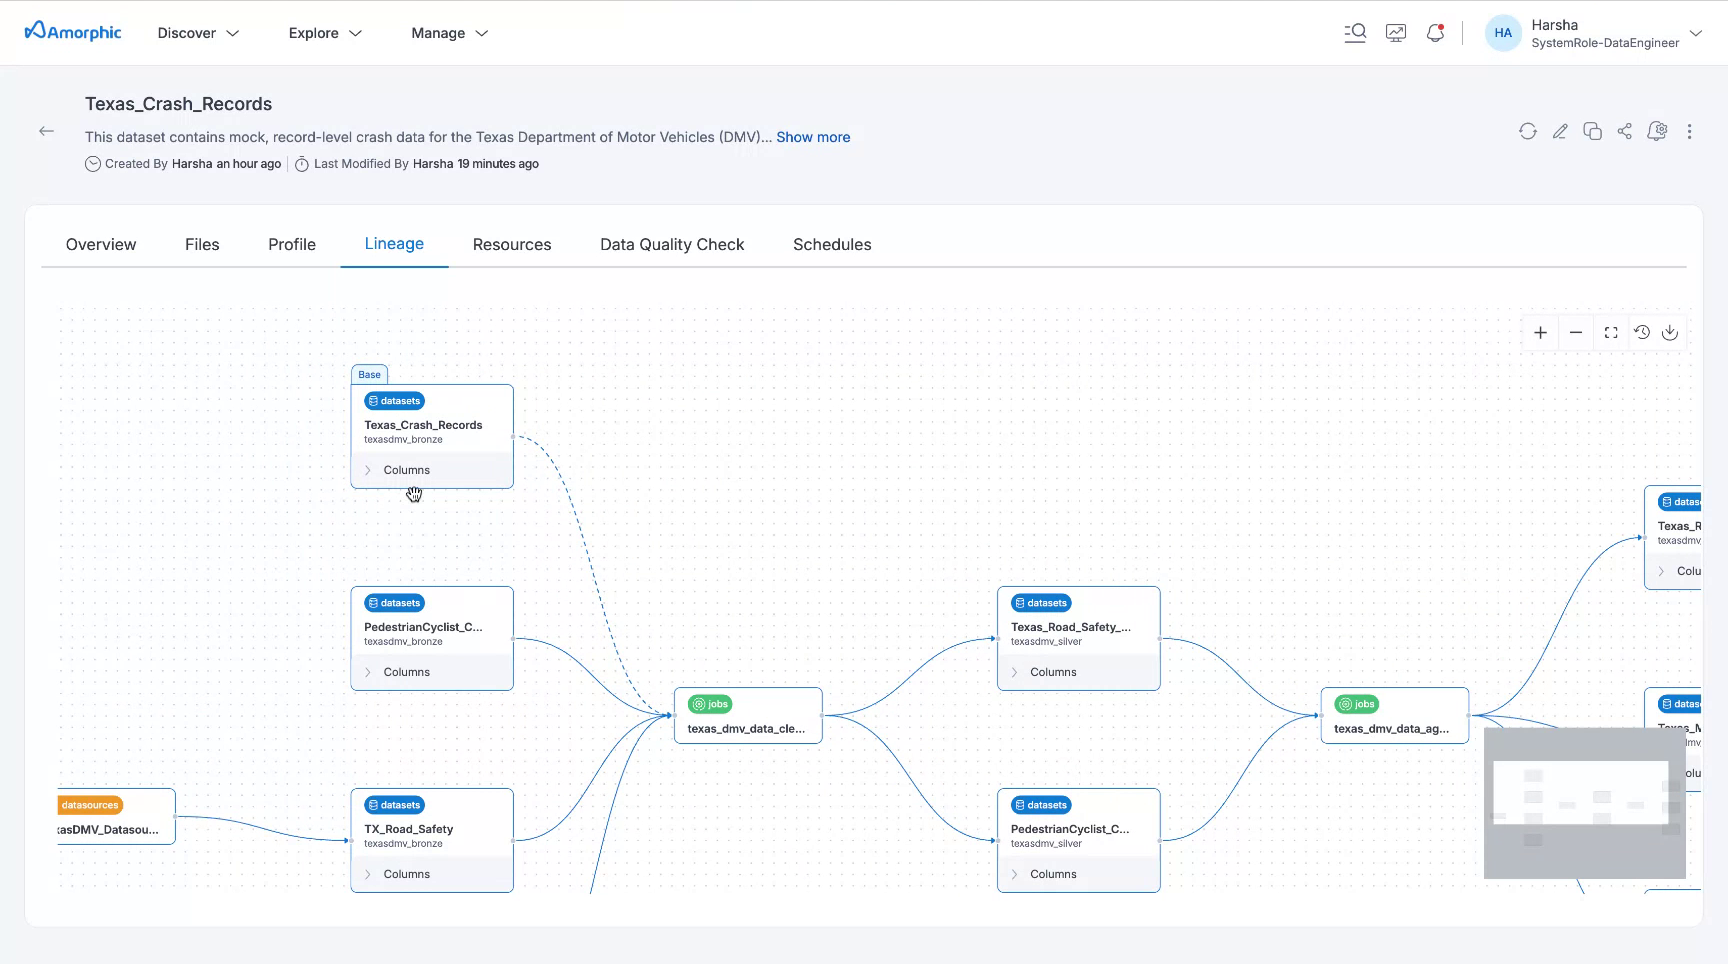Viewport: 1728px width, 964px height.
Task: Open the notifications bell in the header
Action: click(x=1435, y=33)
